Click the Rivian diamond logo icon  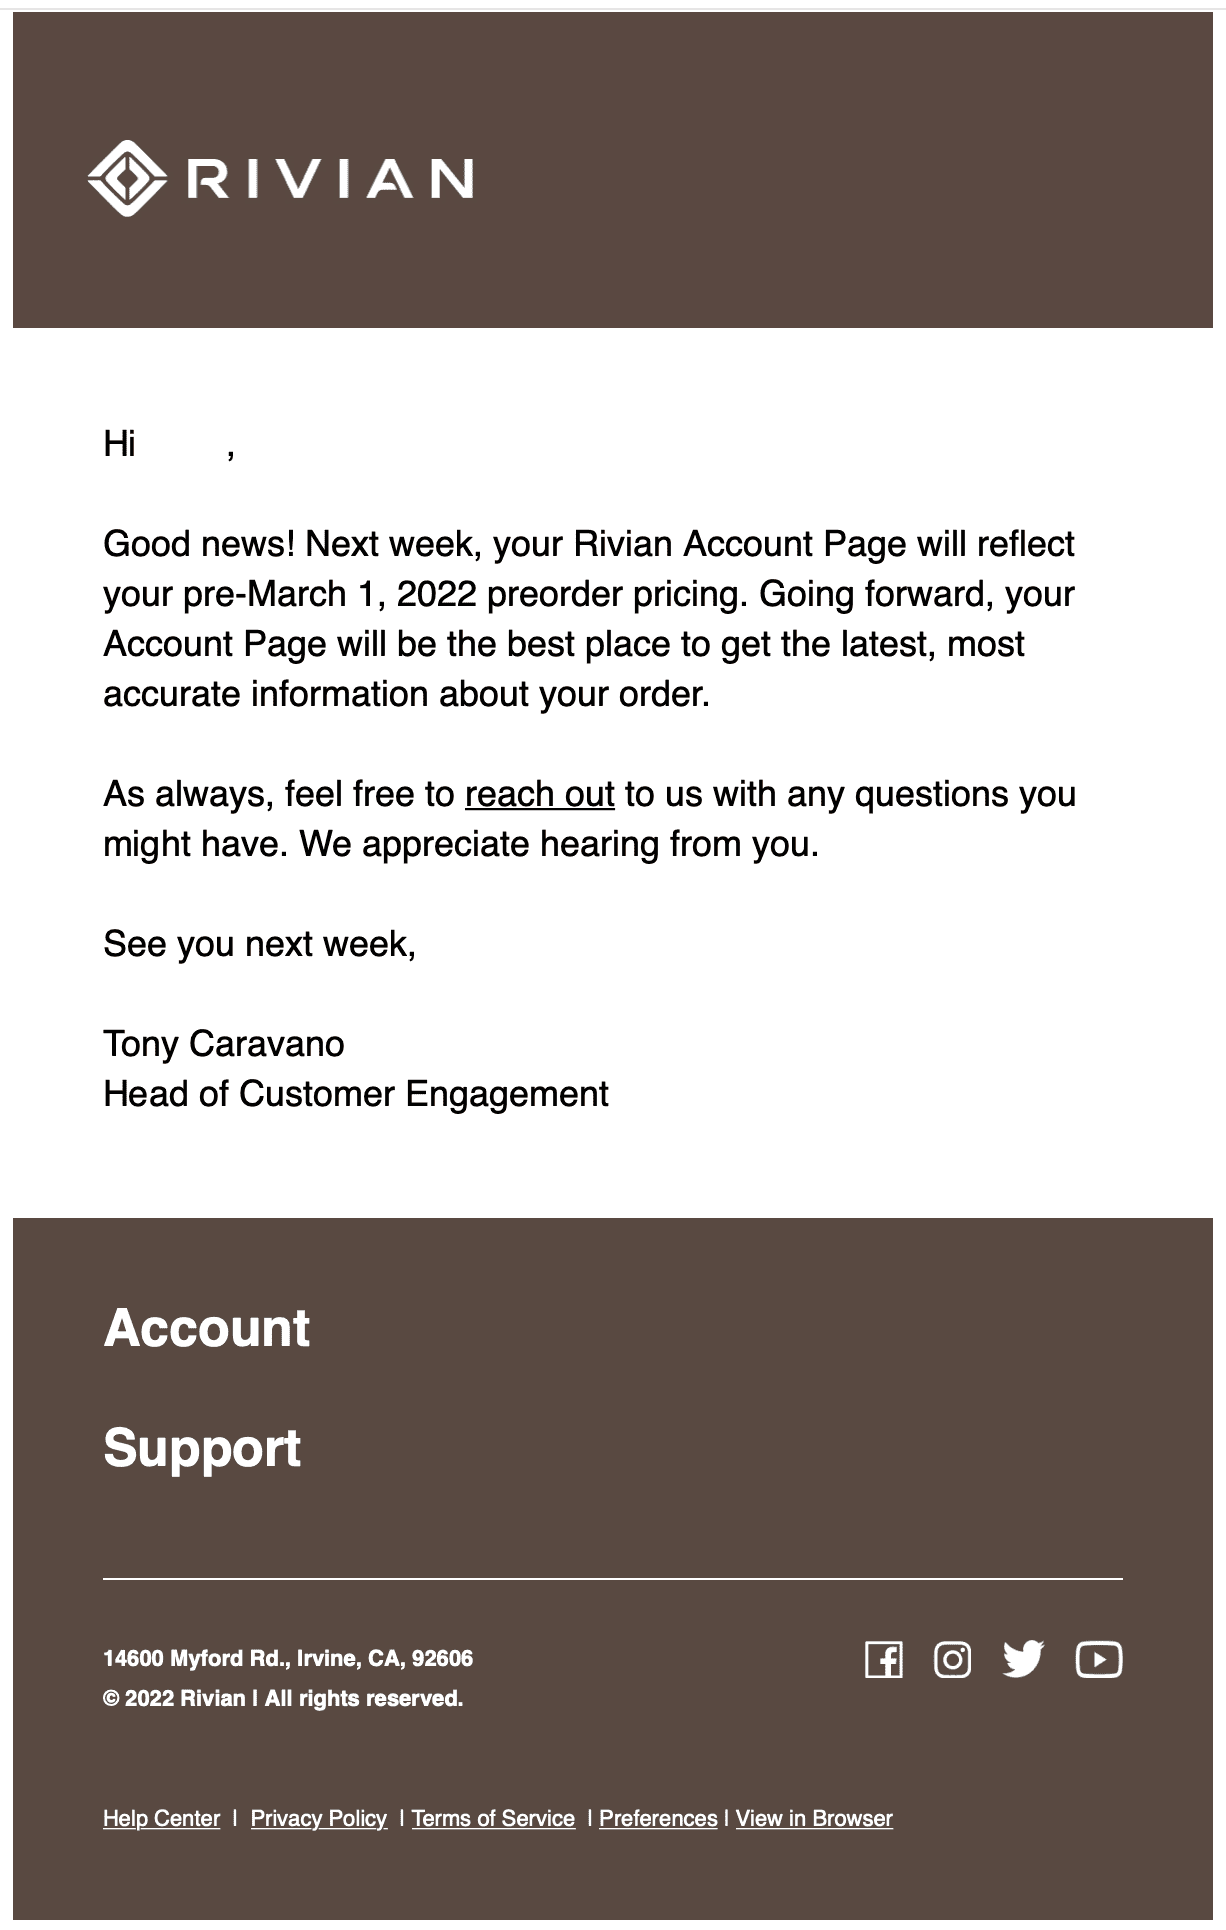tap(127, 179)
